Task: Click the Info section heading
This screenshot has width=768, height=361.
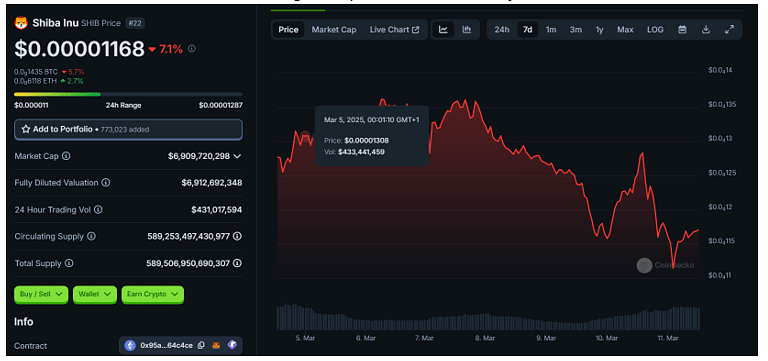Action: pyautogui.click(x=24, y=322)
